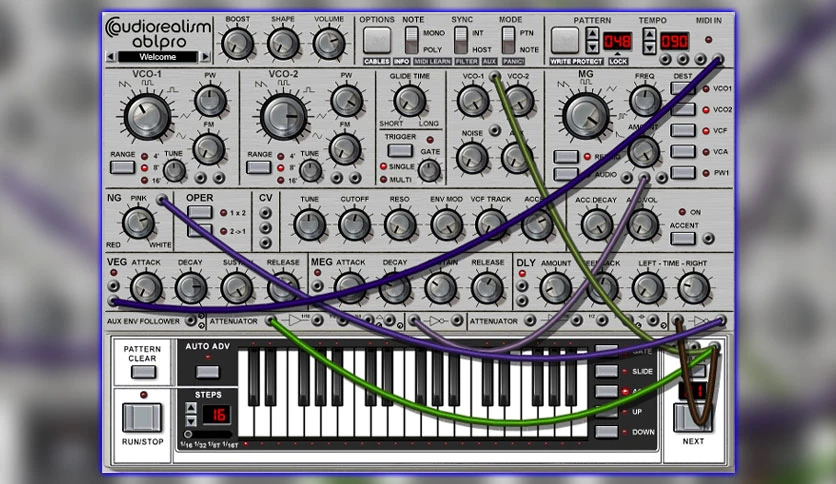The width and height of the screenshot is (836, 484).
Task: Toggle the SYNC int/host switch
Action: pos(461,41)
